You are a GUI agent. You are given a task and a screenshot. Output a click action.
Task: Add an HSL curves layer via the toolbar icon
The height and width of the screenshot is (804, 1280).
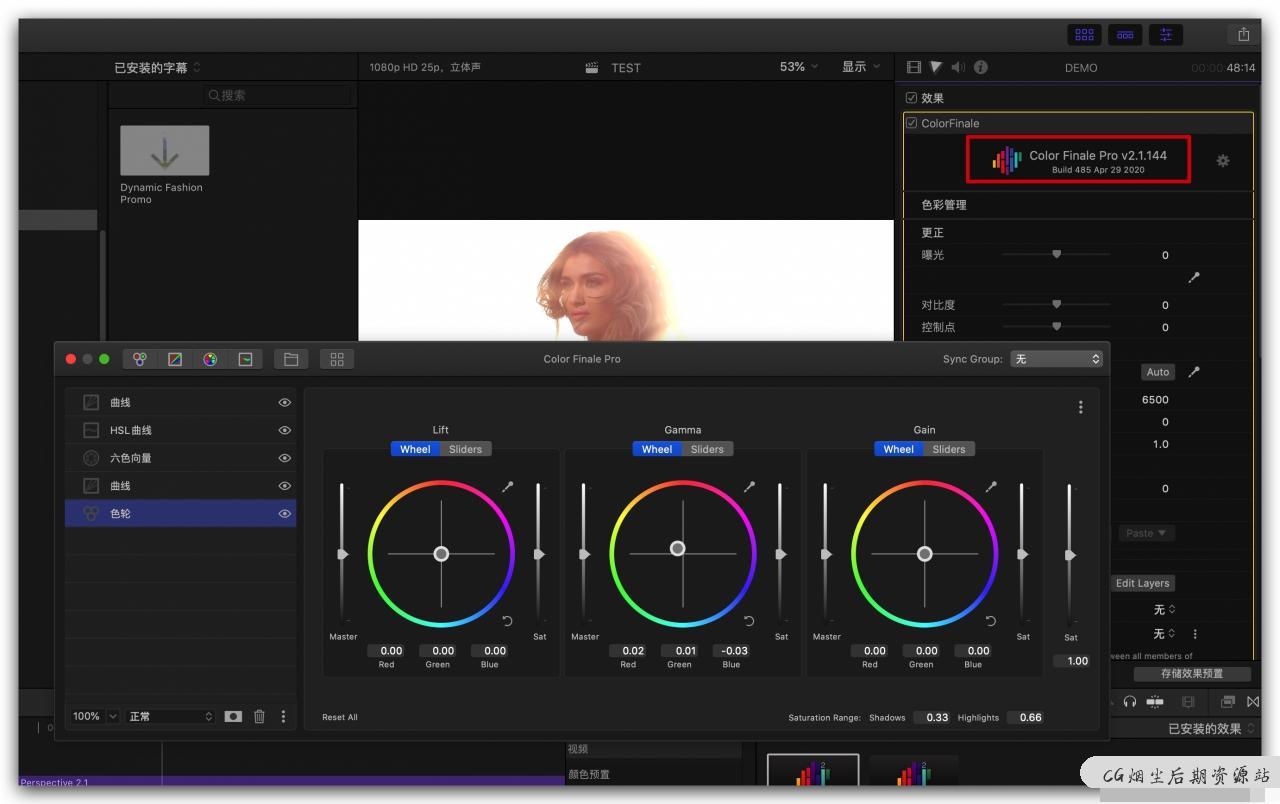[x=245, y=359]
